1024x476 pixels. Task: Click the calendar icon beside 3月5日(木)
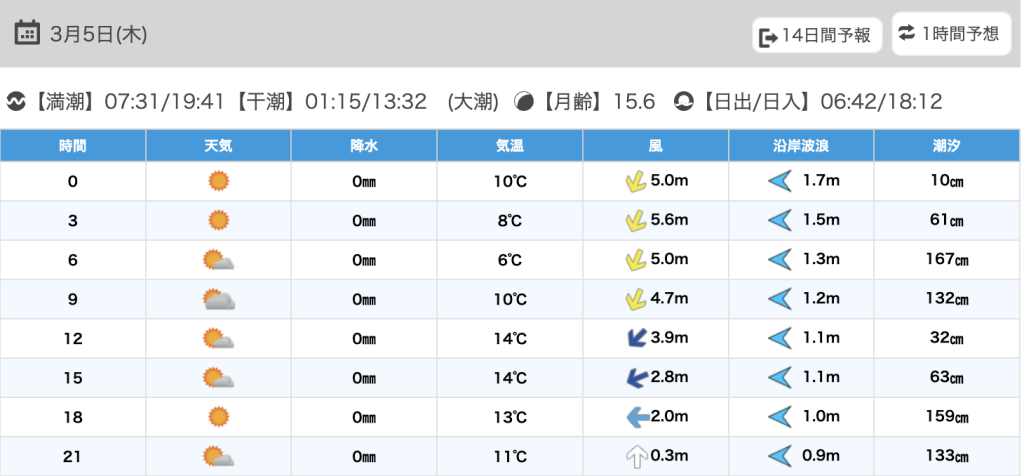click(x=28, y=33)
